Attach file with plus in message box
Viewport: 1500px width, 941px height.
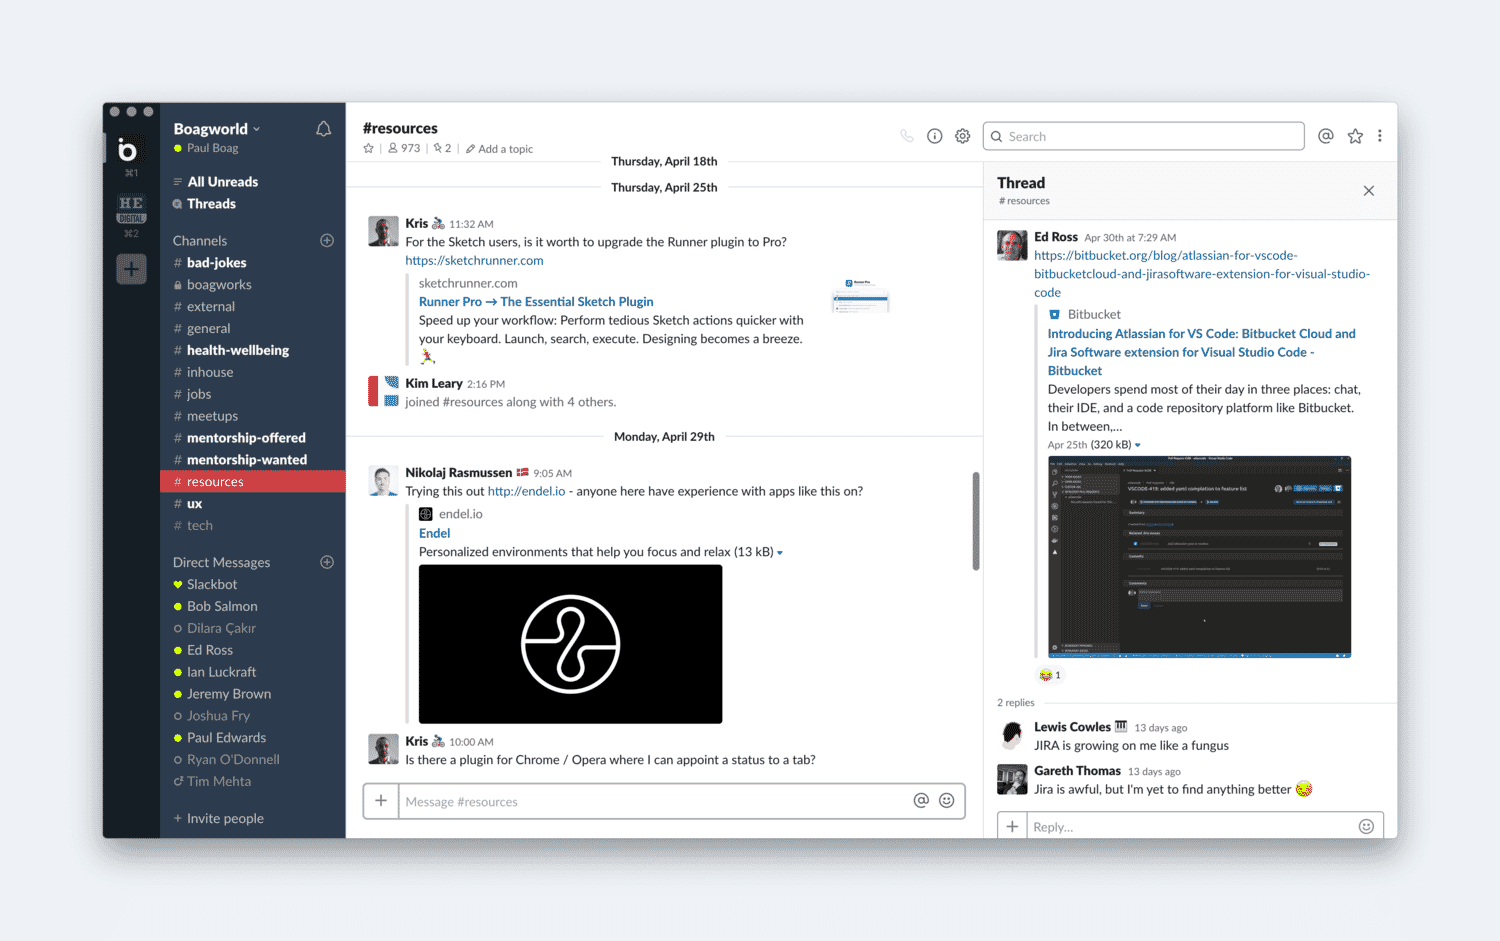(381, 801)
